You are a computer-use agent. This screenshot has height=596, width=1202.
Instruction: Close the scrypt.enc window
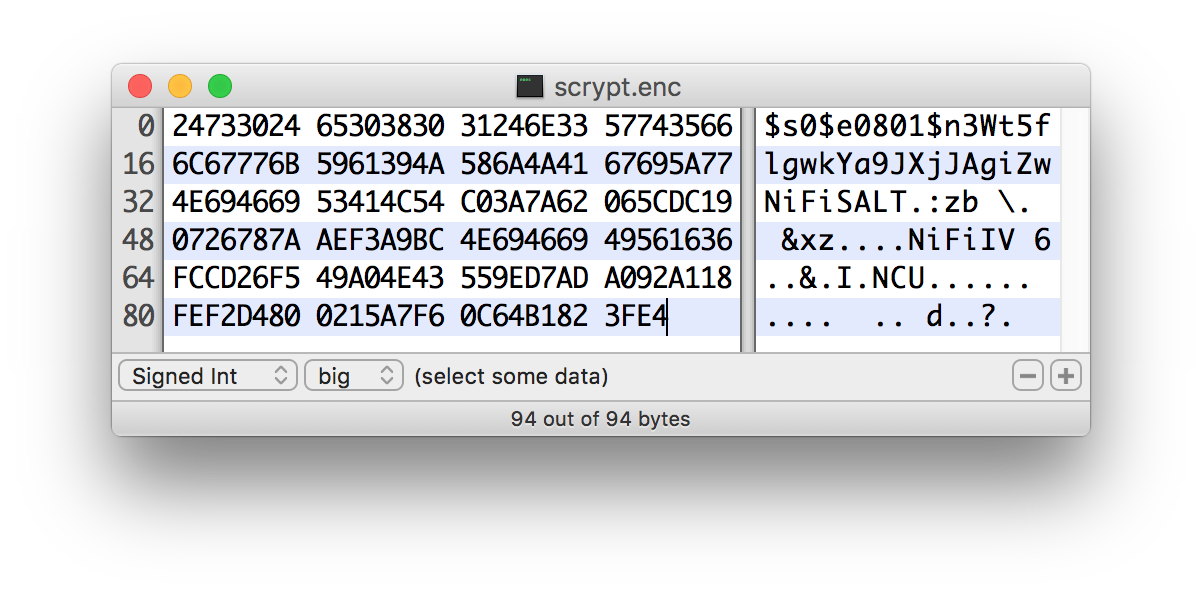[x=140, y=87]
